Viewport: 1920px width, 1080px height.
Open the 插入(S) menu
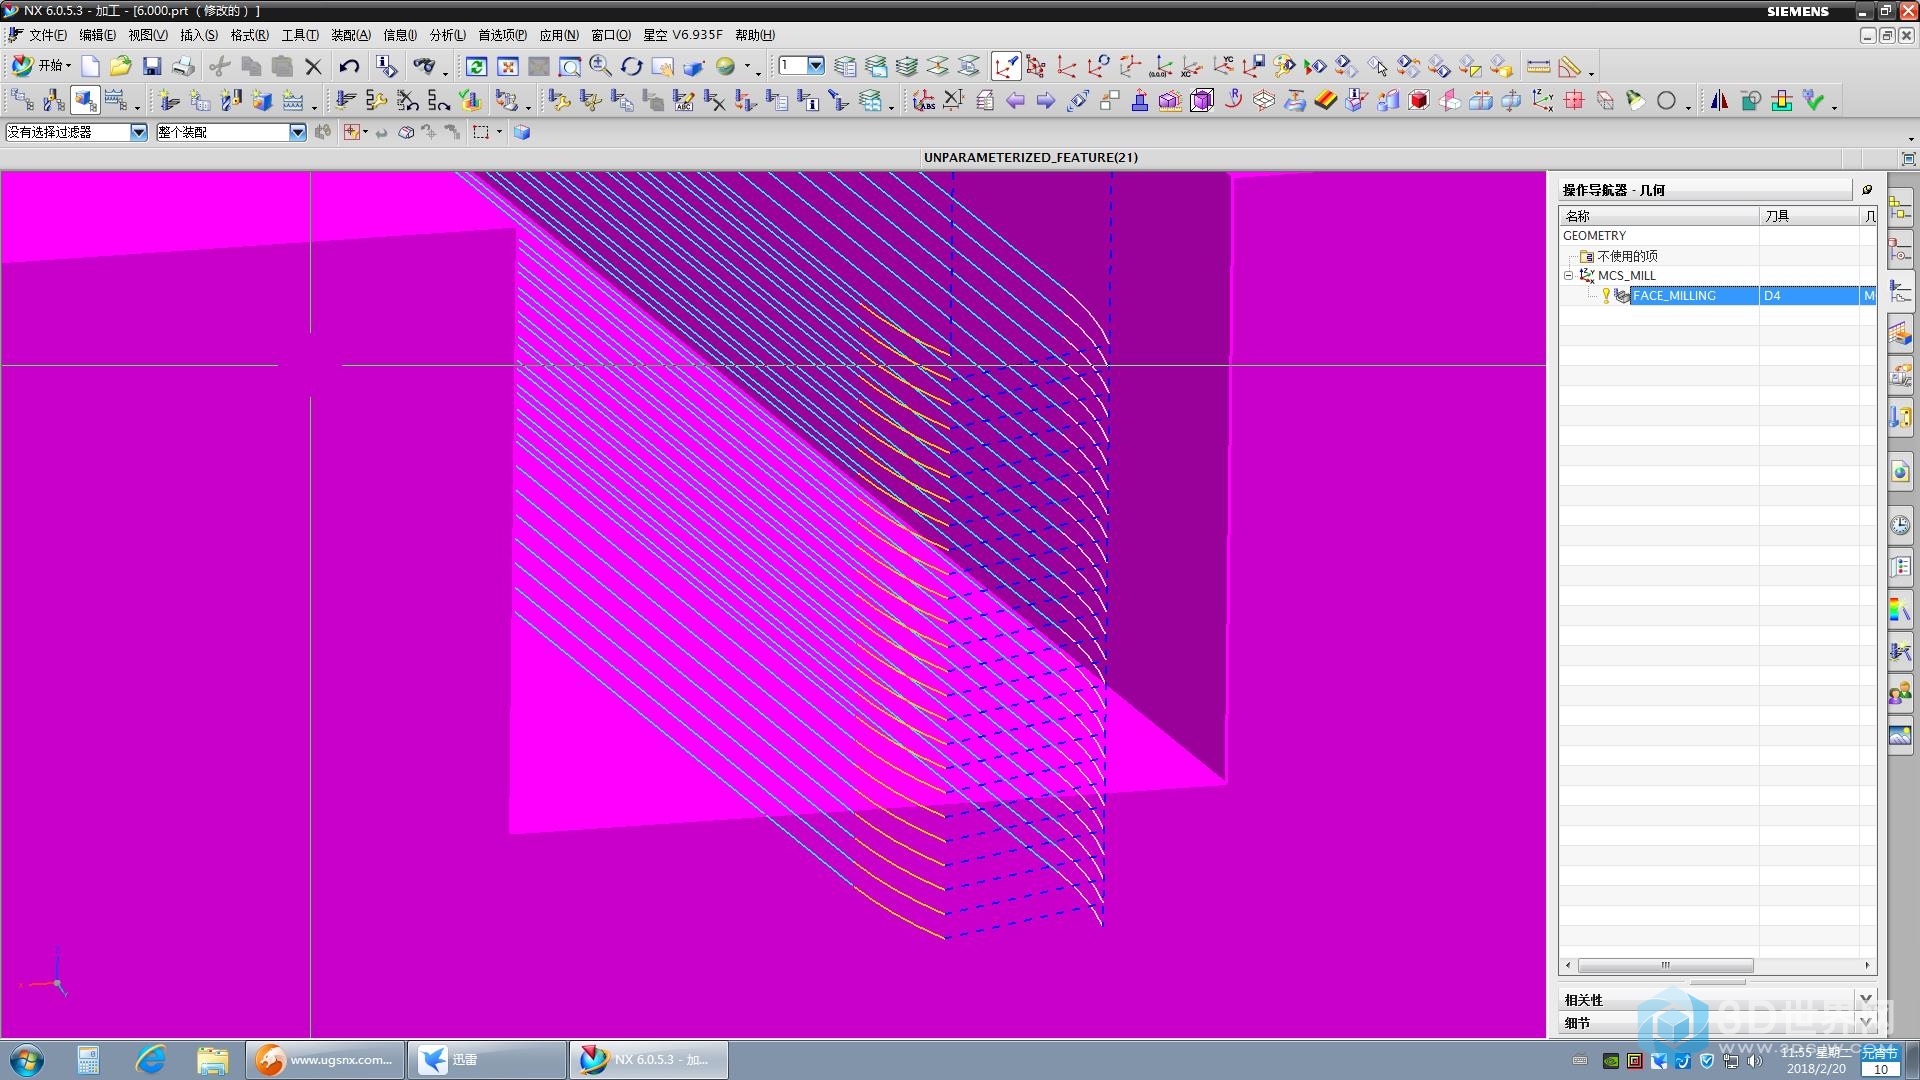tap(199, 35)
